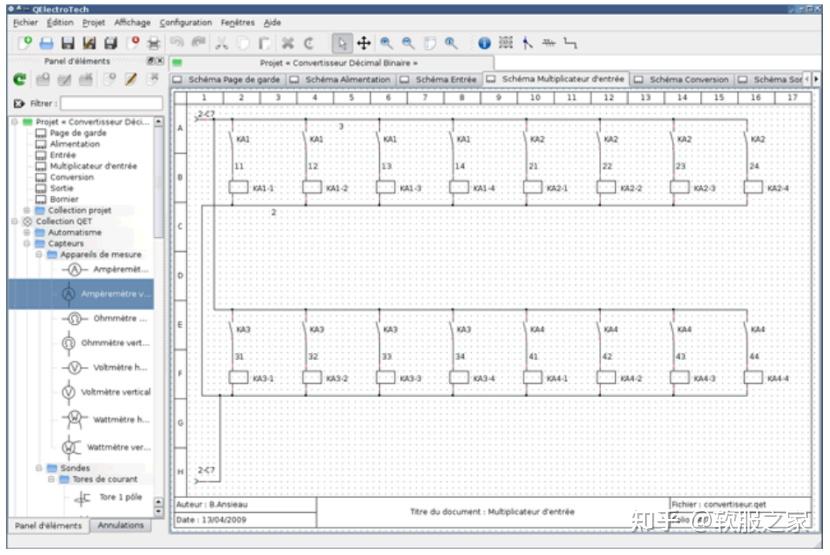Click the Save All icon

point(110,43)
